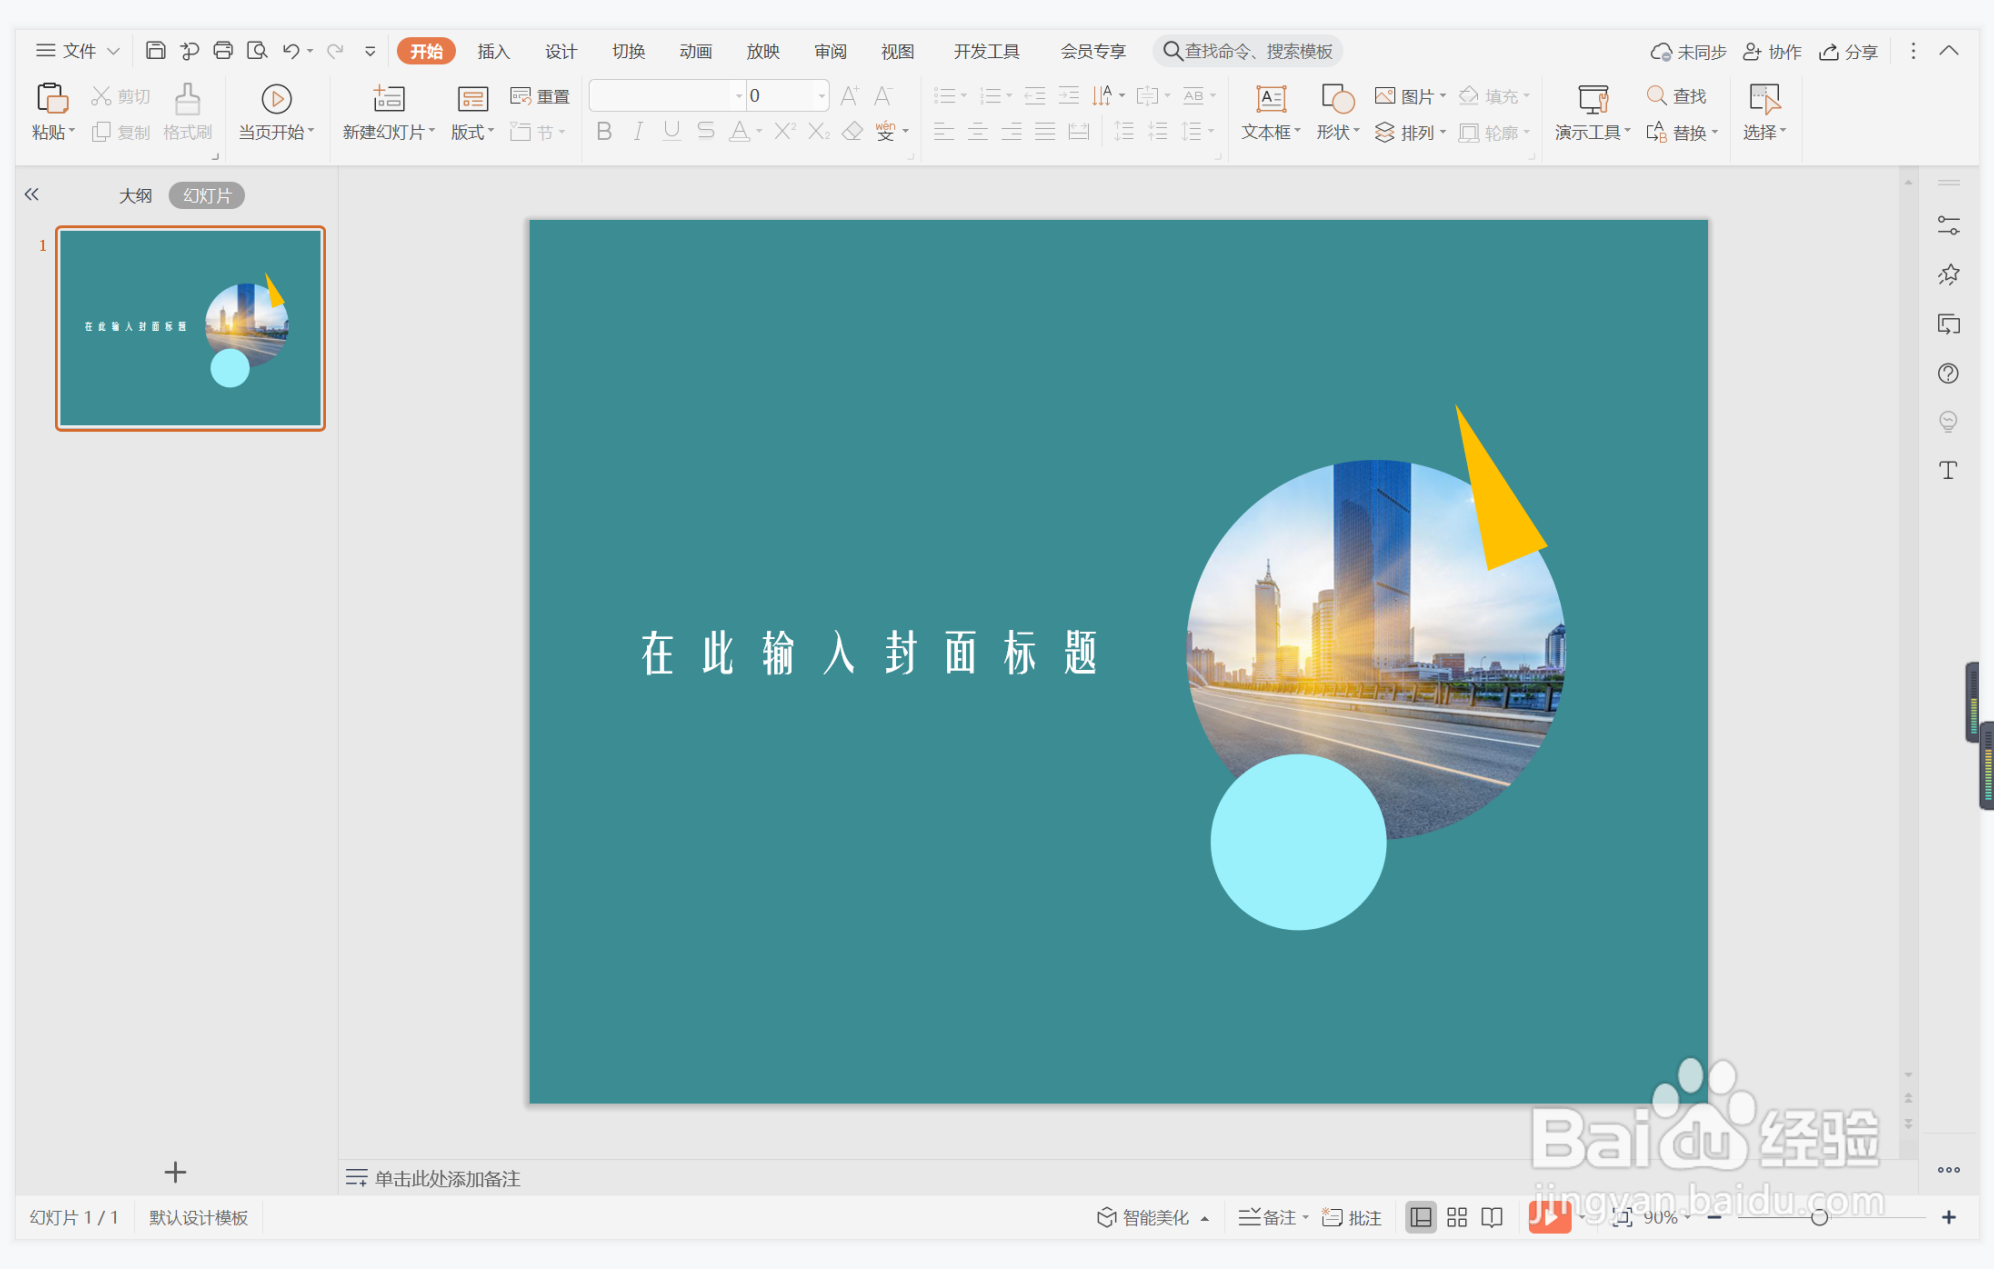Click the Save icon in quick toolbar
Screen dimensions: 1994x1269
tap(155, 50)
